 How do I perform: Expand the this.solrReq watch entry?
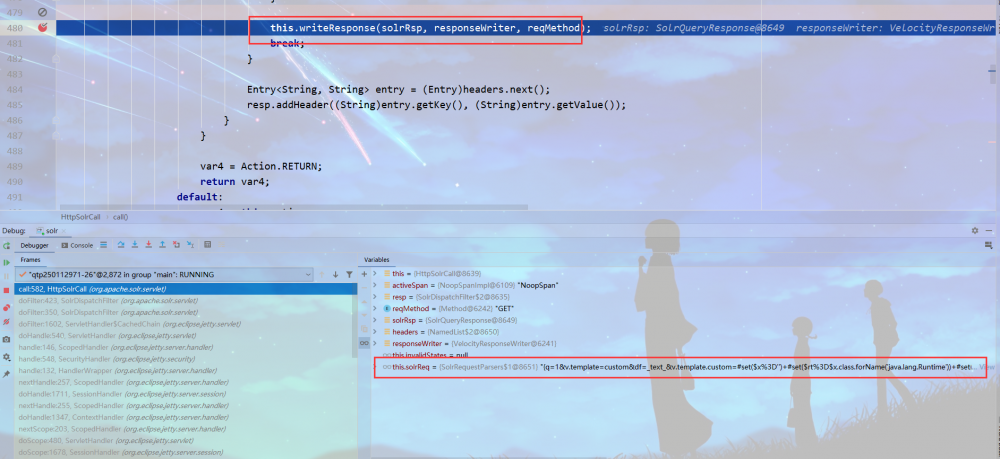pyautogui.click(x=375, y=367)
